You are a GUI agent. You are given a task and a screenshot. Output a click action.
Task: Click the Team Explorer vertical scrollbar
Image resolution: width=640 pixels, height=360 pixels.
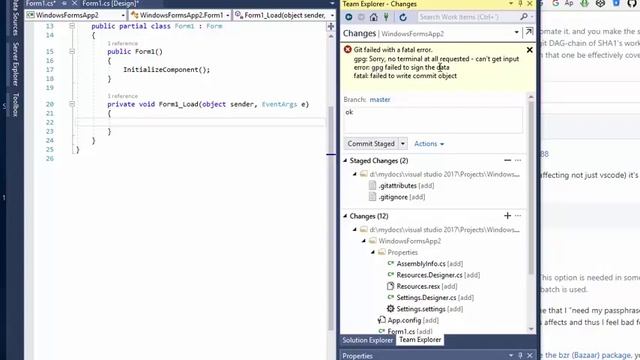(x=531, y=188)
